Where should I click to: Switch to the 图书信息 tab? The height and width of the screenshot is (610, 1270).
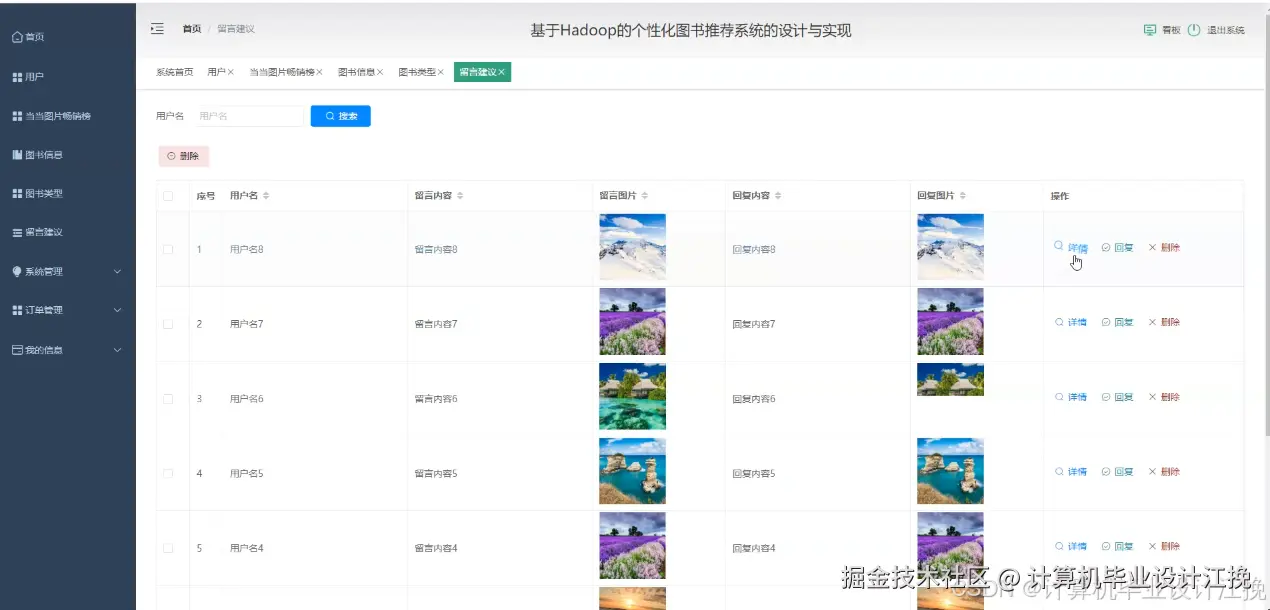click(x=356, y=72)
